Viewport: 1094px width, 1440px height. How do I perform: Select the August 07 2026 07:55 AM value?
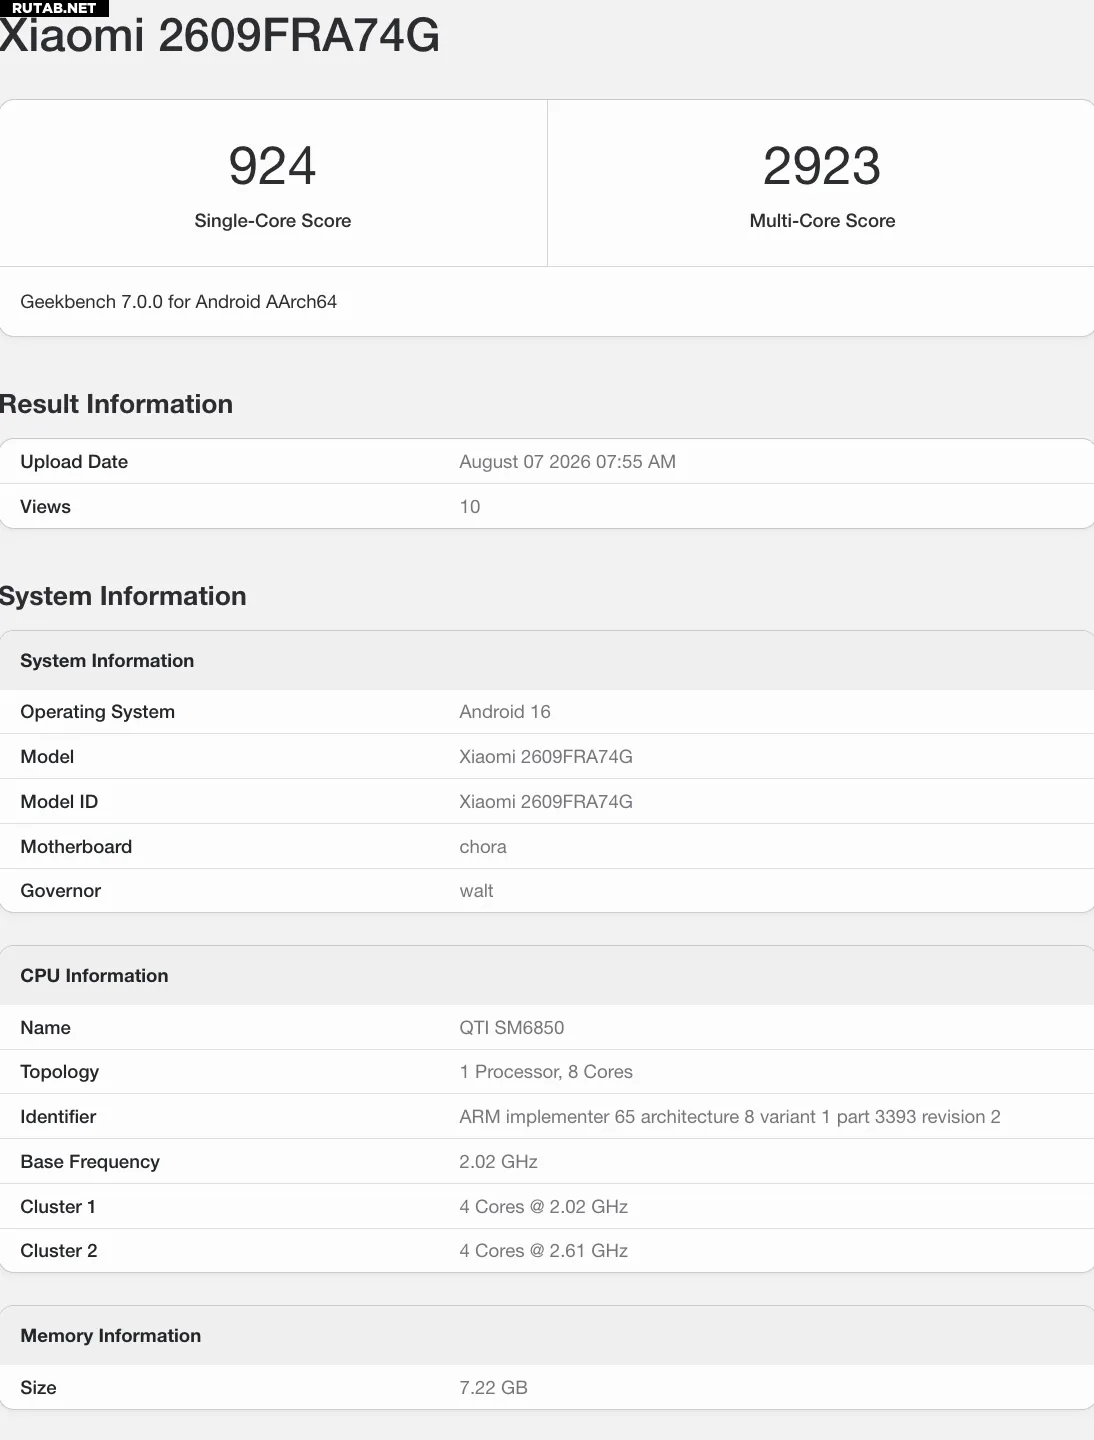568,462
